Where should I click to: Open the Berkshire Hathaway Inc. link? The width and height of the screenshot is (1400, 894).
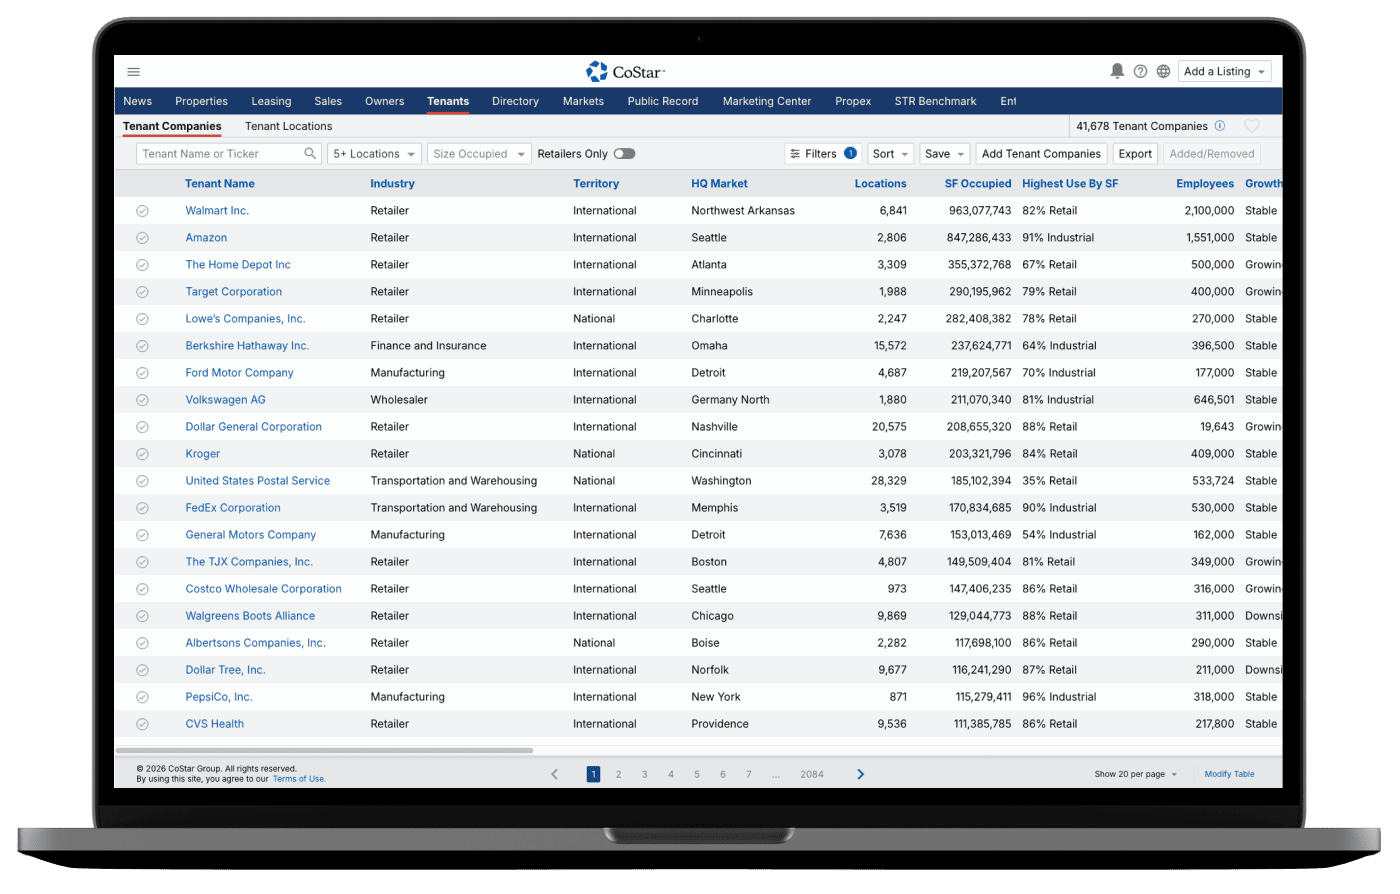(247, 346)
